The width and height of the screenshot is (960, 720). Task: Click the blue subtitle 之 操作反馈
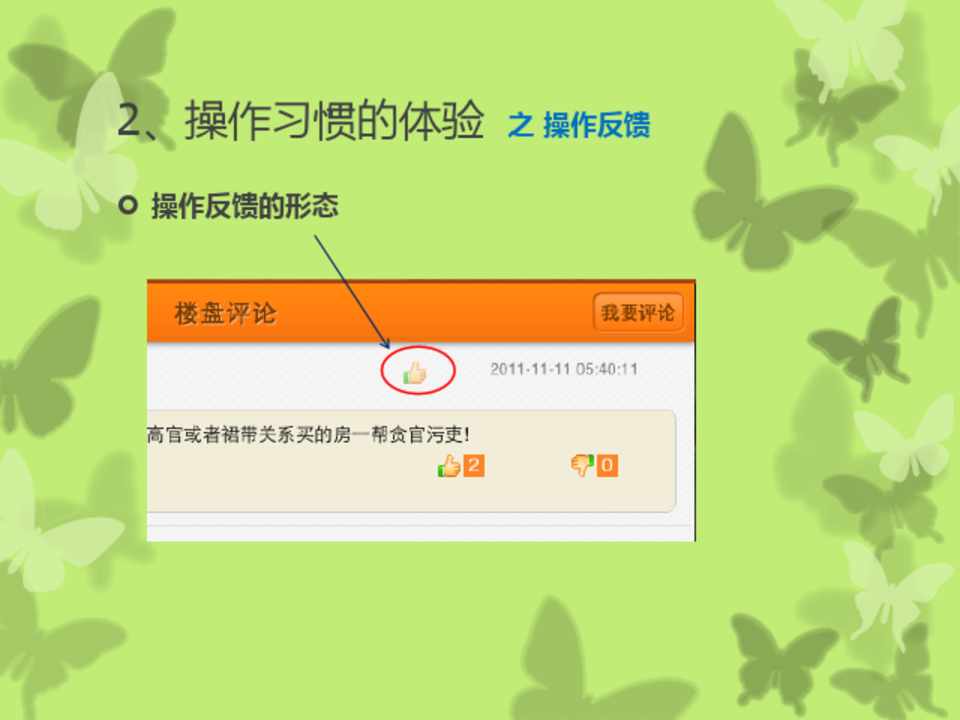[579, 125]
